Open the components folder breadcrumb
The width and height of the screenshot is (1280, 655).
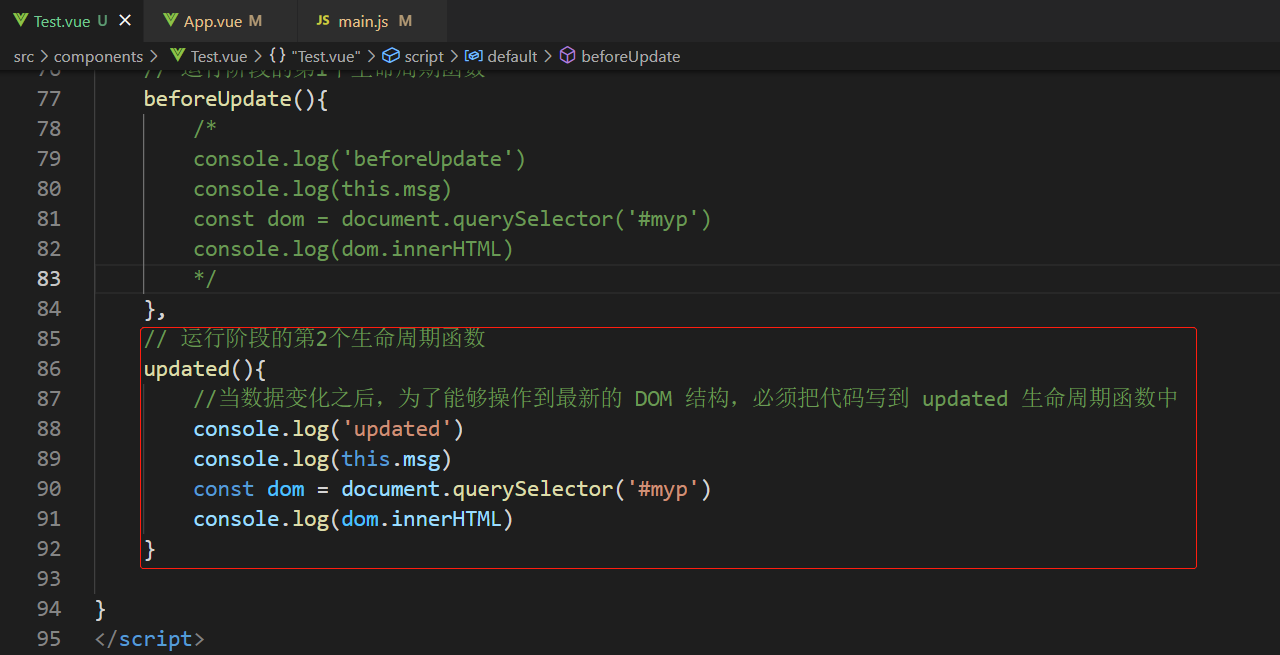coord(98,56)
